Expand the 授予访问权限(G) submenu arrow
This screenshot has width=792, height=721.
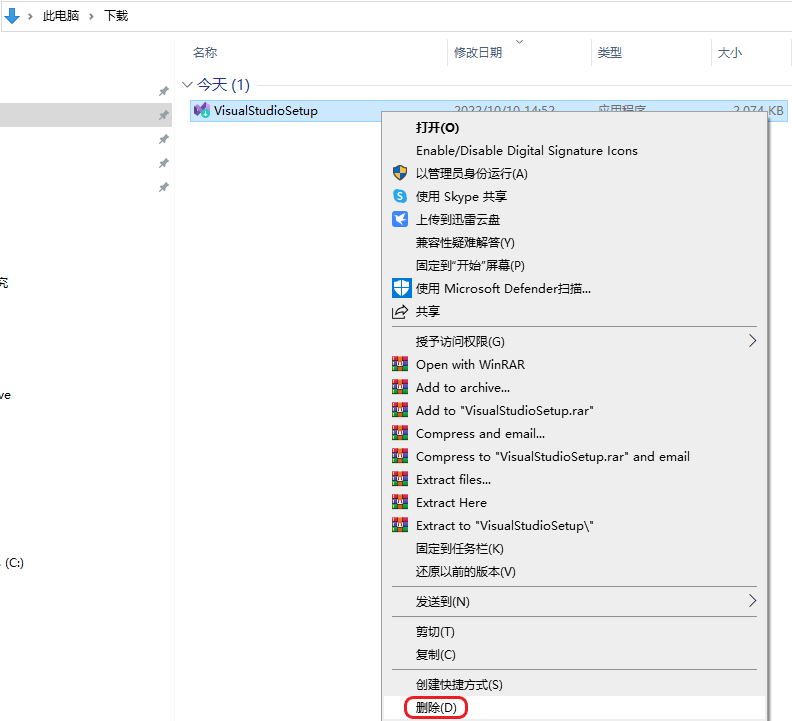click(752, 341)
